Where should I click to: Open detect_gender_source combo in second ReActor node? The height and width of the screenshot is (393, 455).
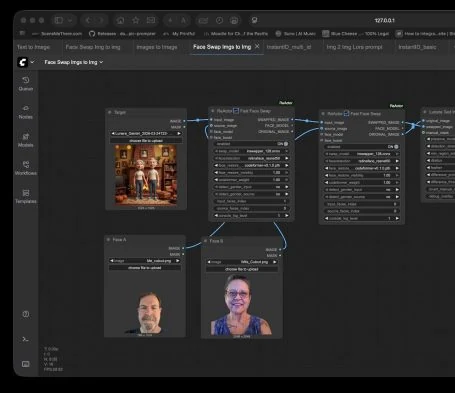tap(362, 197)
